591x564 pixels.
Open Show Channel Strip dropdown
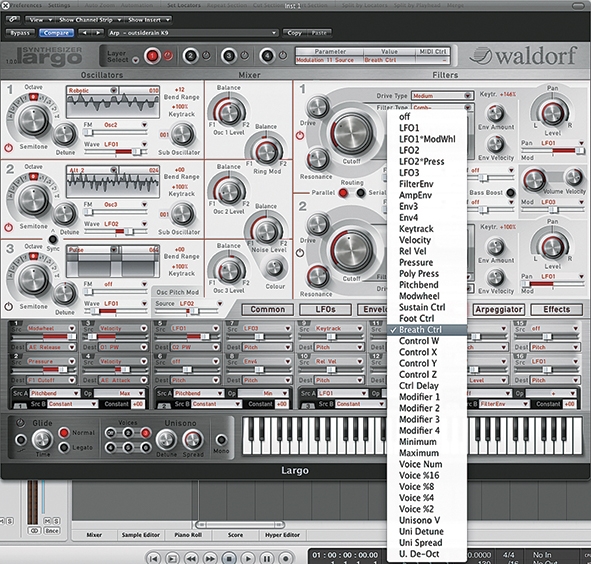click(x=90, y=20)
